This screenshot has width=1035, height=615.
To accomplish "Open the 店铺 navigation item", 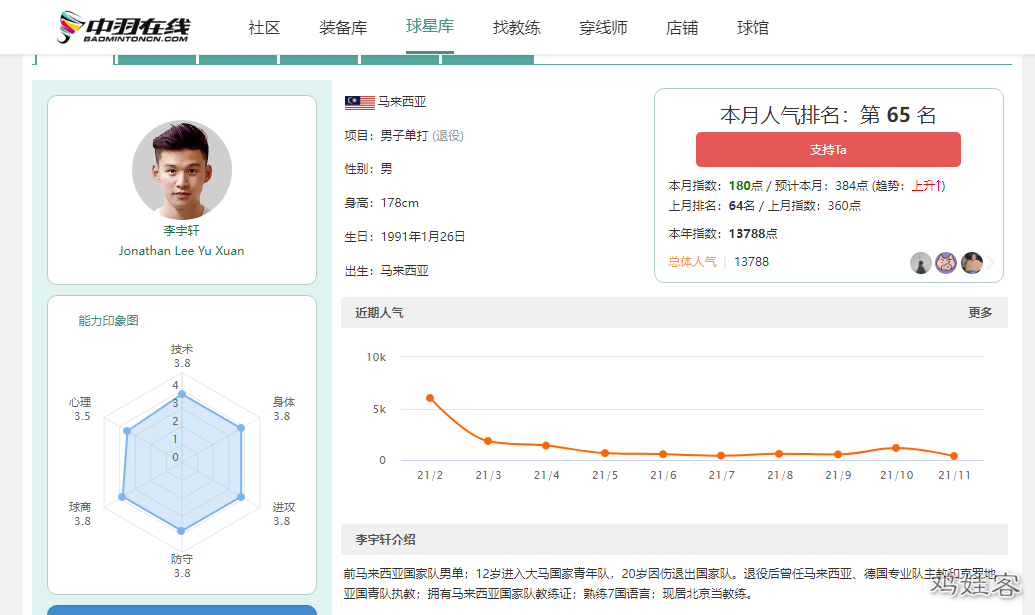I will coord(682,28).
